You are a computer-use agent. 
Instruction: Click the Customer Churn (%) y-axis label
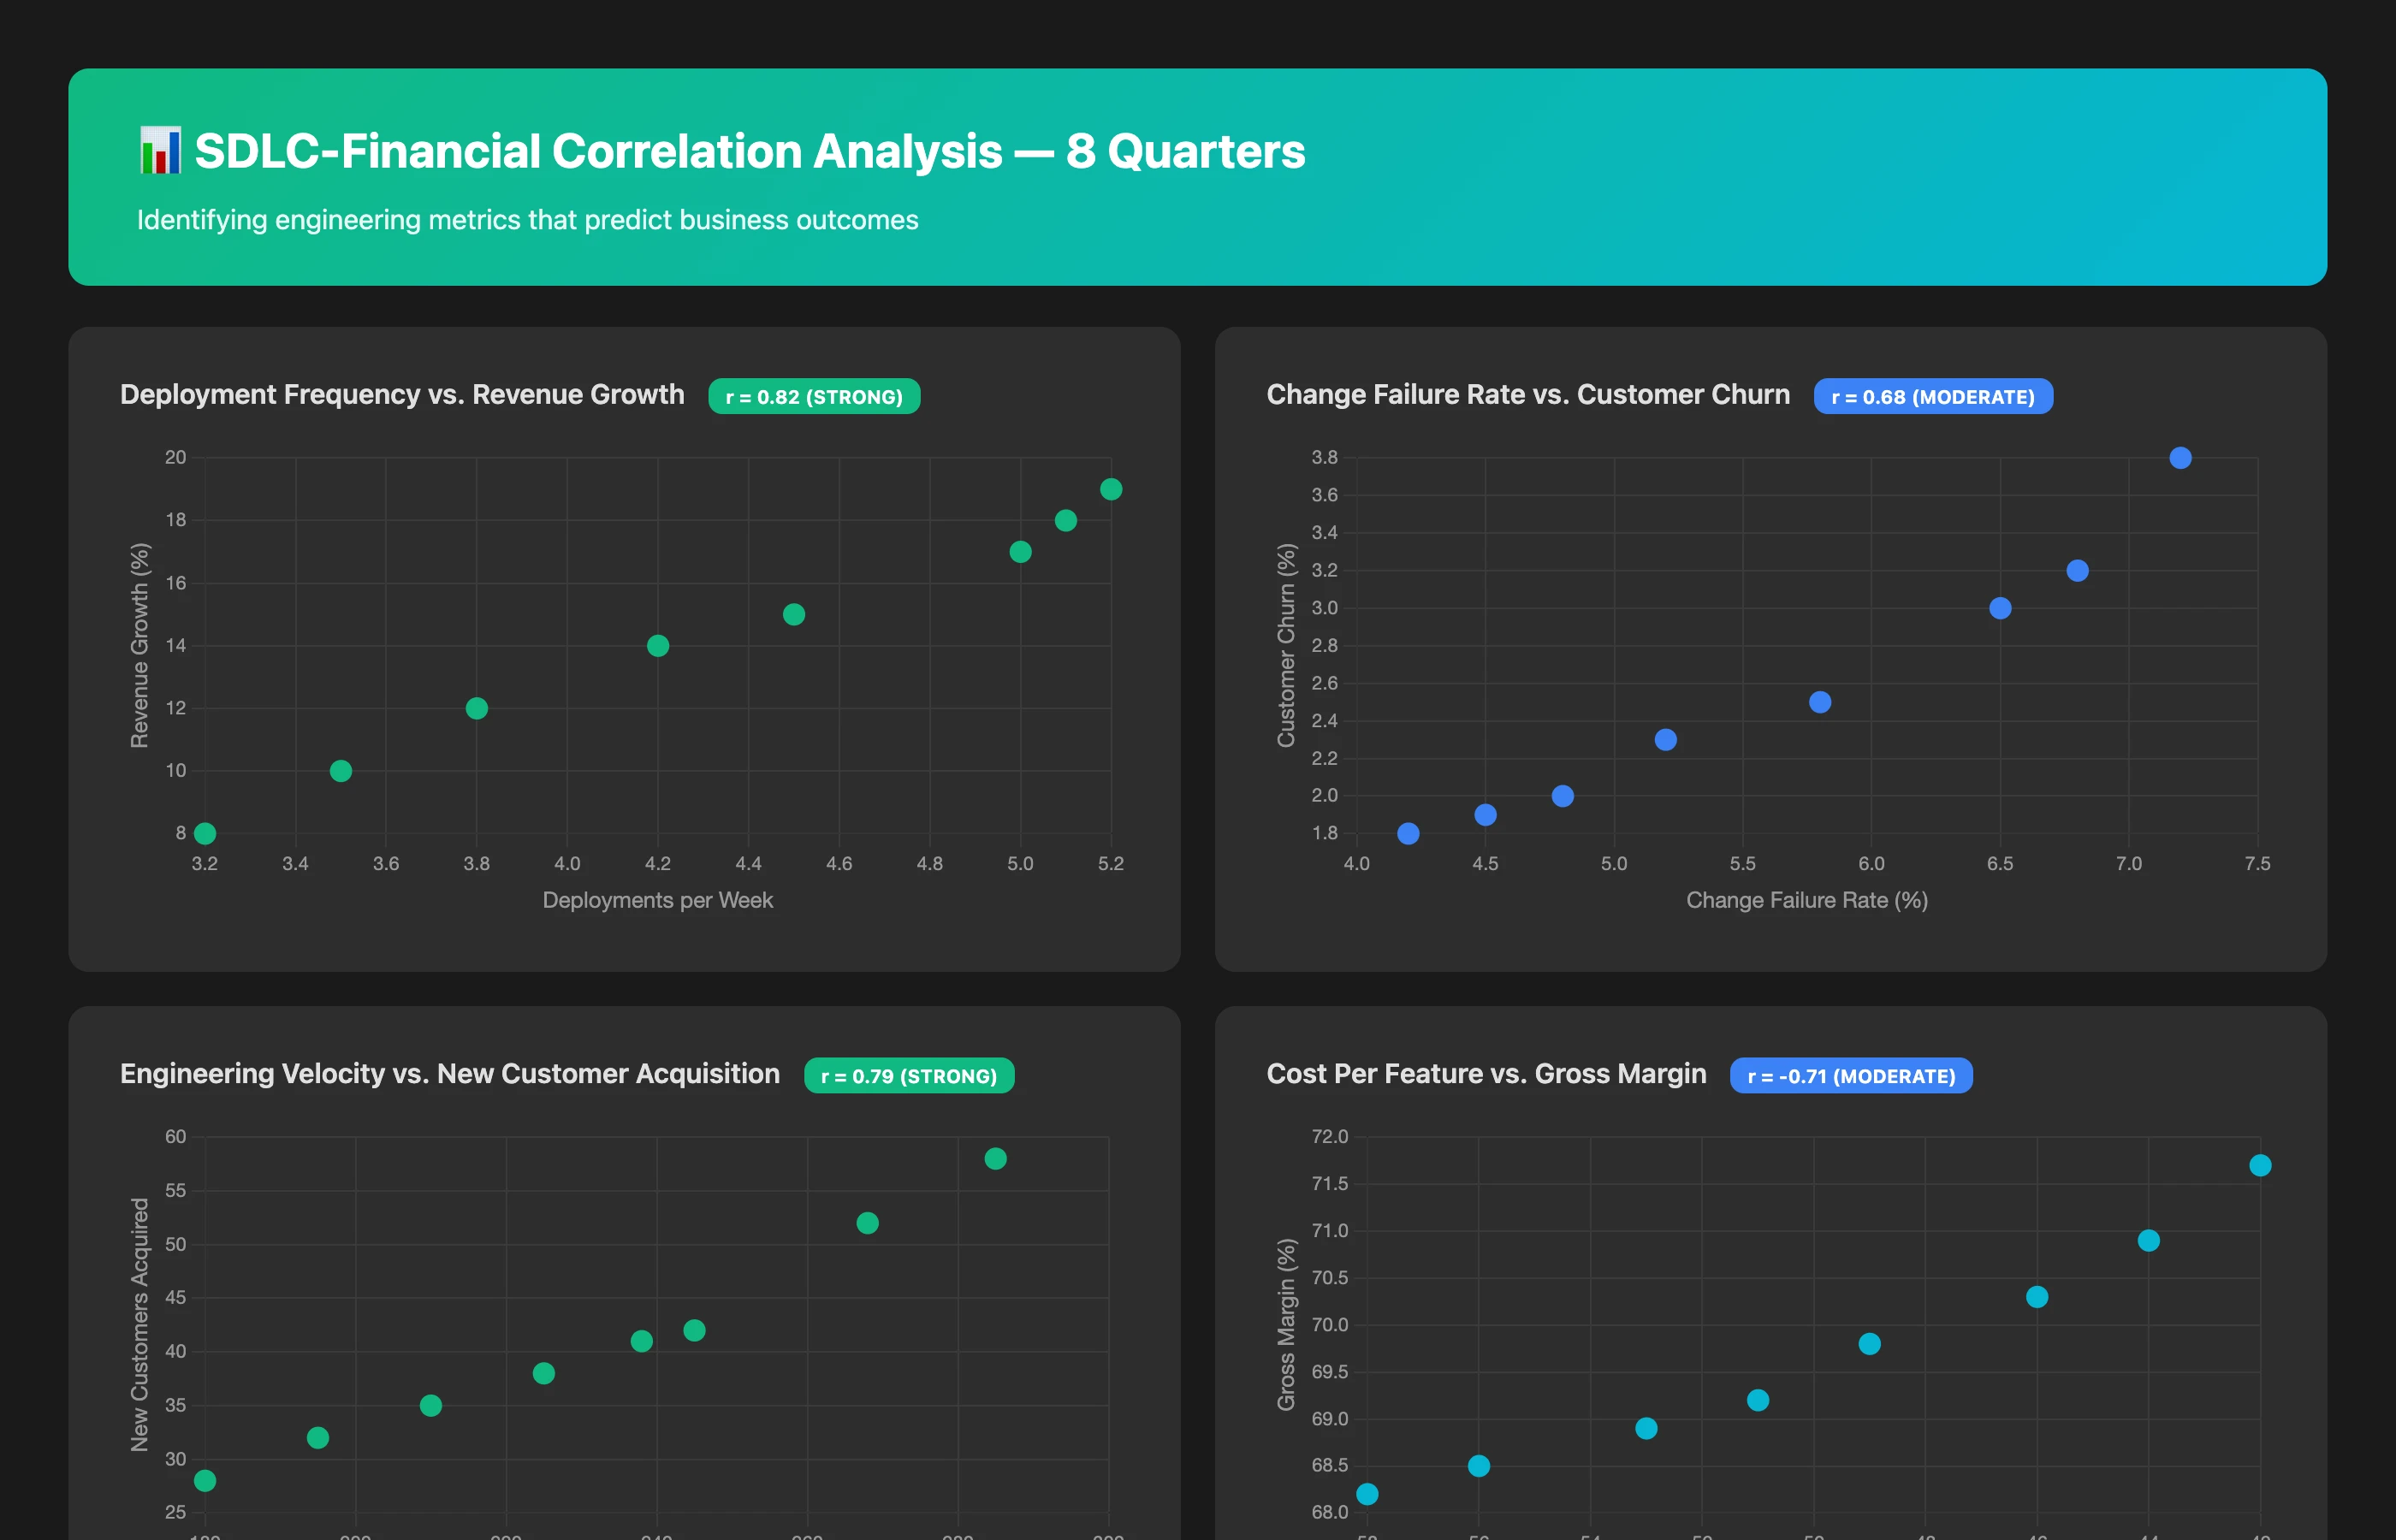coord(1286,645)
